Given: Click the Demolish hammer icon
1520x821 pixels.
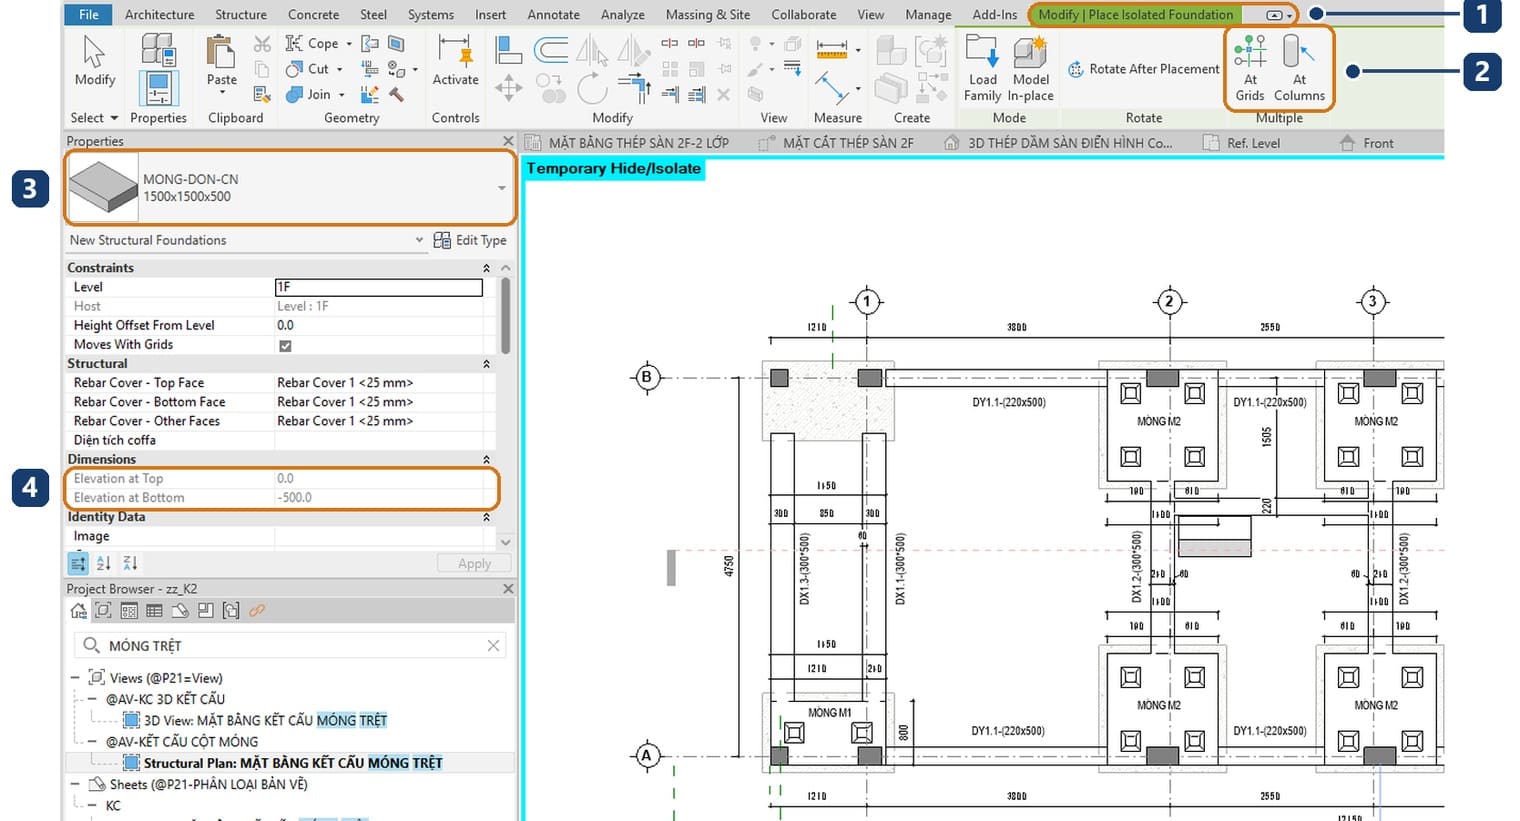Looking at the screenshot, I should [x=397, y=94].
